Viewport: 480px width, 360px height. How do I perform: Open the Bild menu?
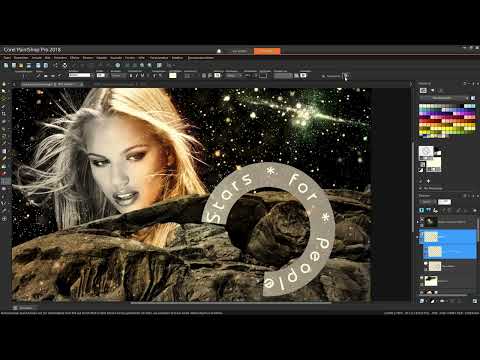point(48,58)
